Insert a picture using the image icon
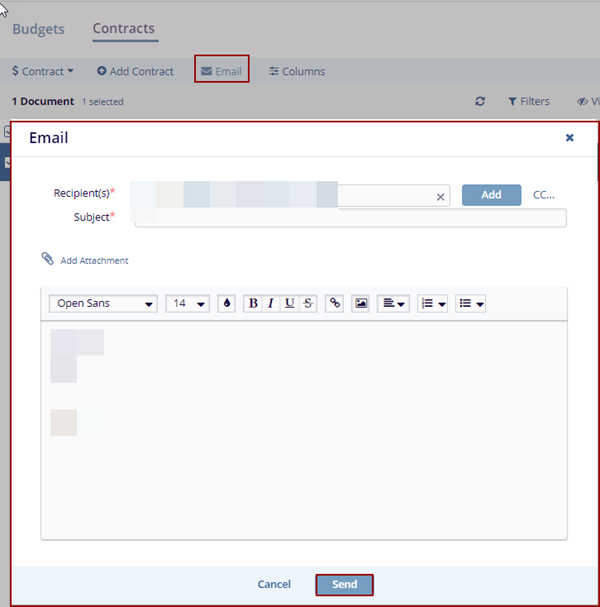 (x=361, y=303)
